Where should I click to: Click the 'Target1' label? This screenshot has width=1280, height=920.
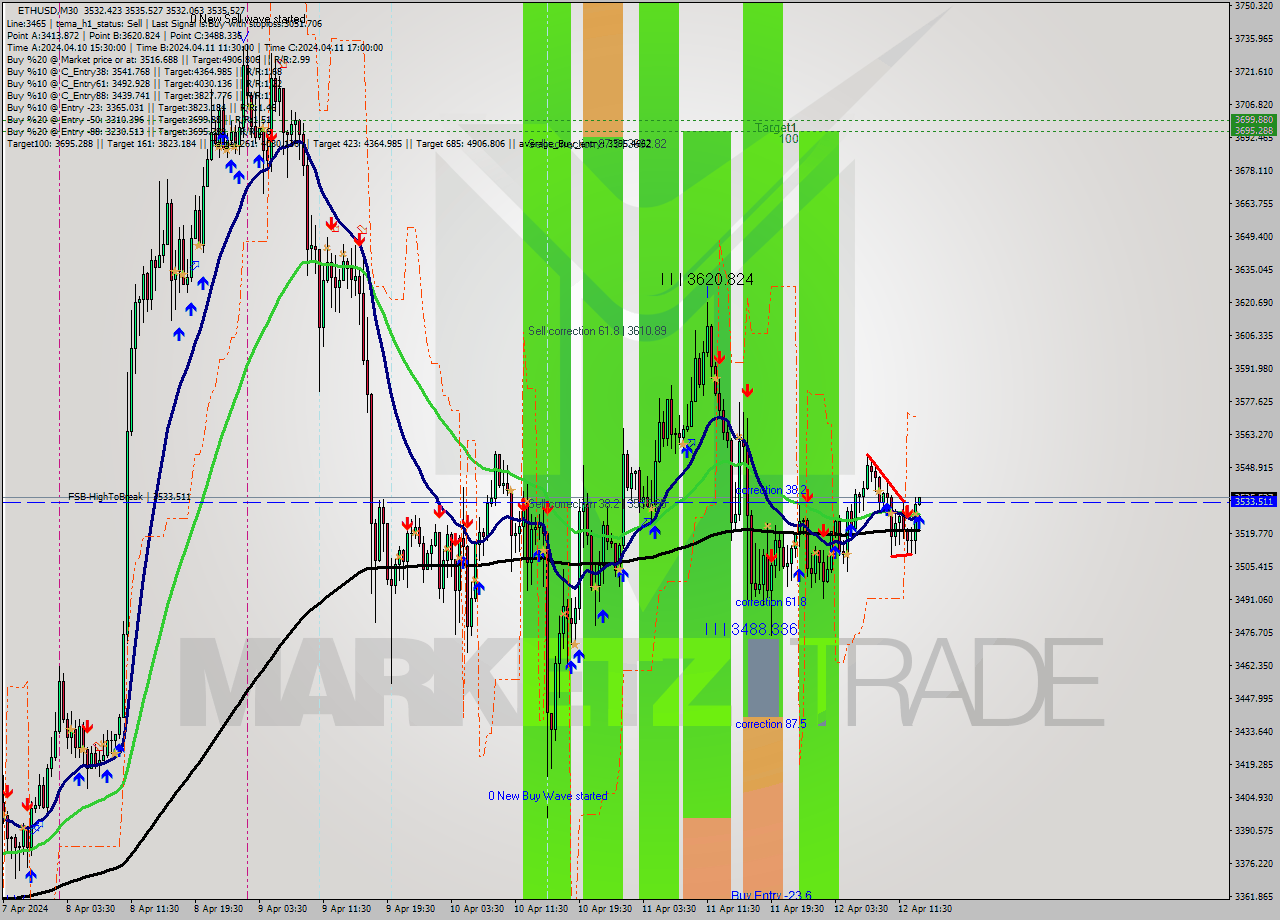click(x=776, y=128)
